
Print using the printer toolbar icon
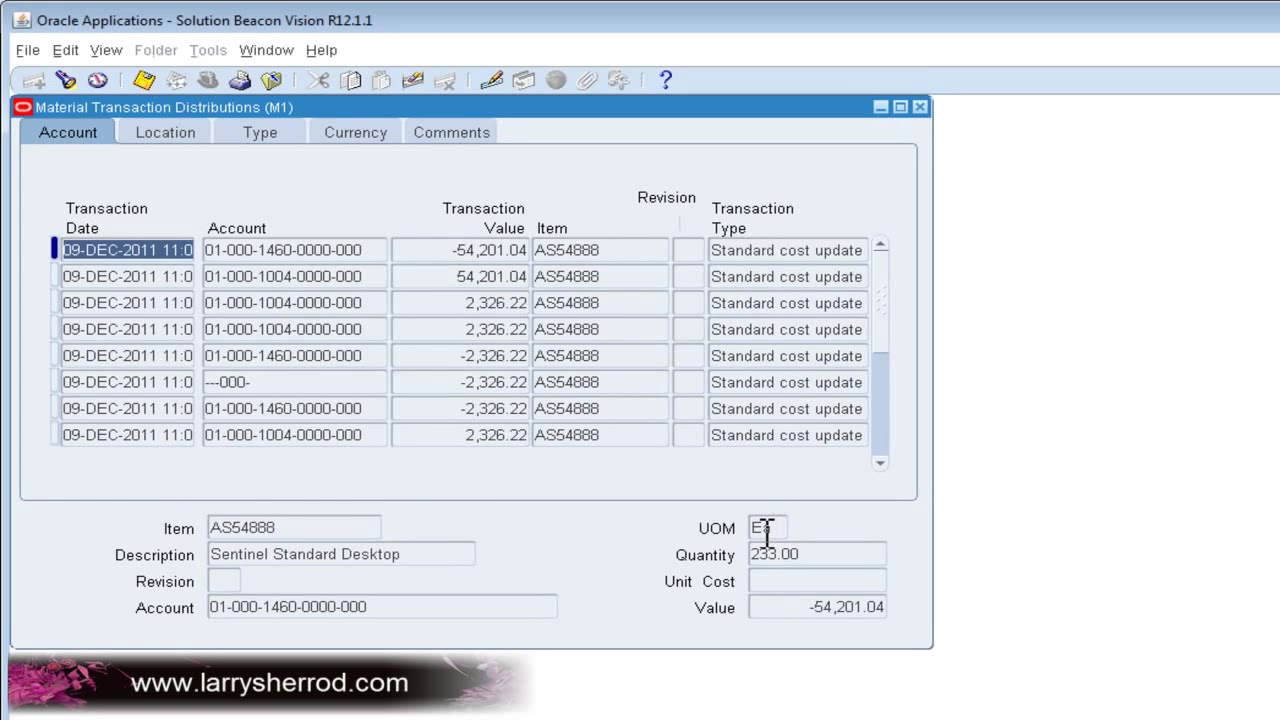point(240,81)
